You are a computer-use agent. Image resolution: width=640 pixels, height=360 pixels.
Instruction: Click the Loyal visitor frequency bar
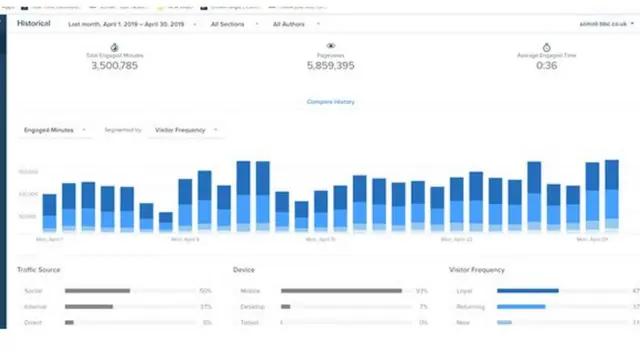[527, 291]
